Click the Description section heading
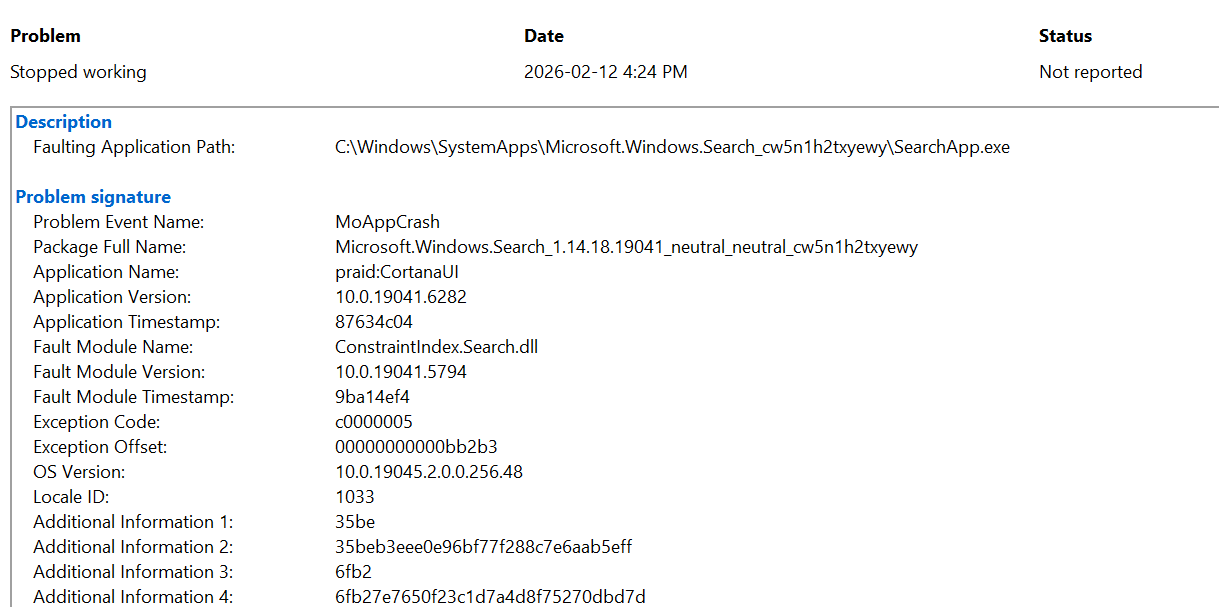The image size is (1219, 607). [64, 122]
